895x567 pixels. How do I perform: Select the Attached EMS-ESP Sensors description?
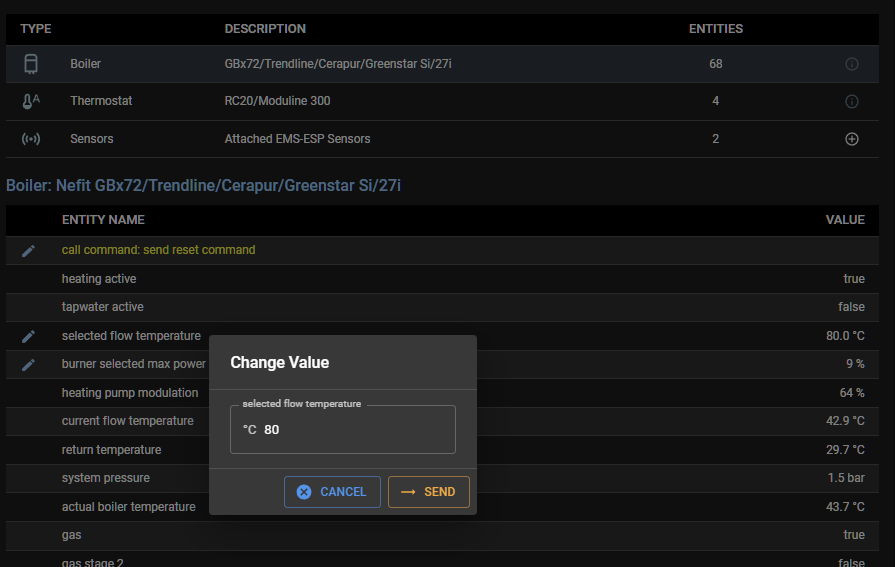tap(297, 139)
